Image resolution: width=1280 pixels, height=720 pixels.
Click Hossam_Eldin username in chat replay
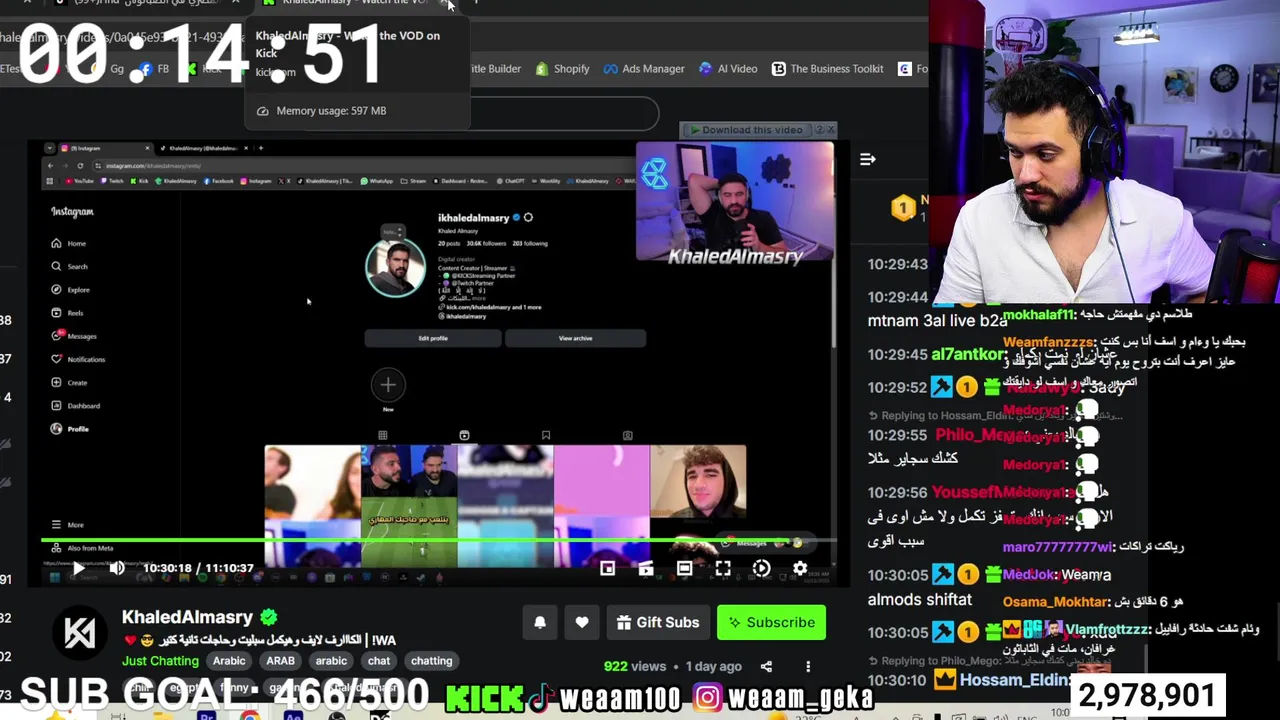pyautogui.click(x=1014, y=680)
